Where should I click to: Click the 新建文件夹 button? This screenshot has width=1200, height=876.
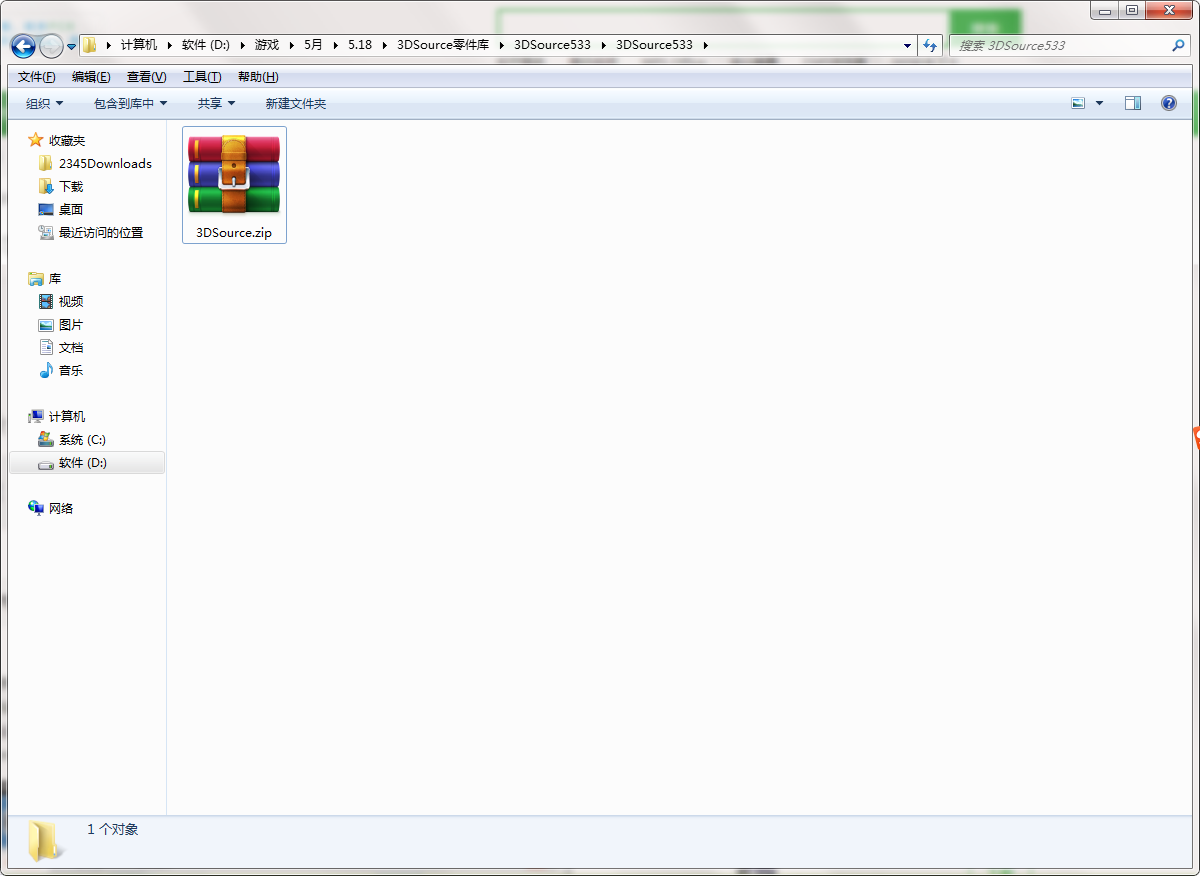coord(295,103)
